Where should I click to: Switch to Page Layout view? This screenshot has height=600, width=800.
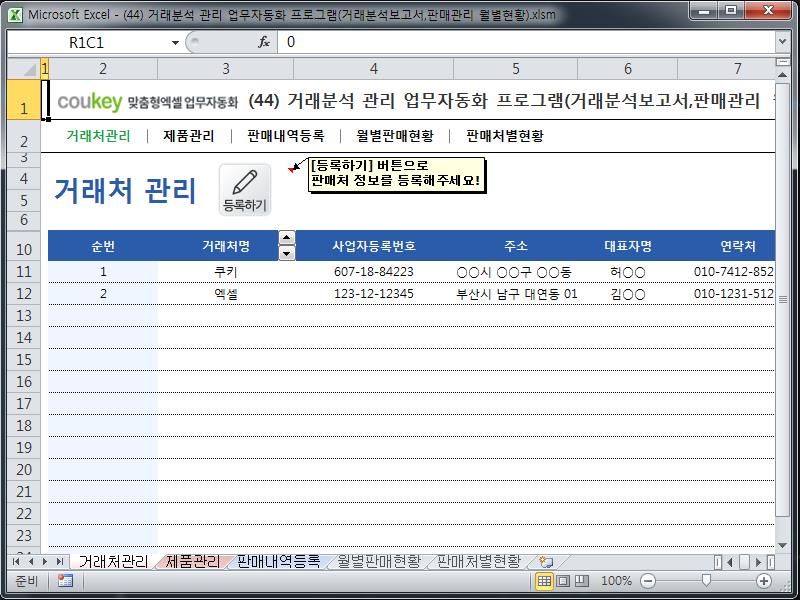point(563,581)
